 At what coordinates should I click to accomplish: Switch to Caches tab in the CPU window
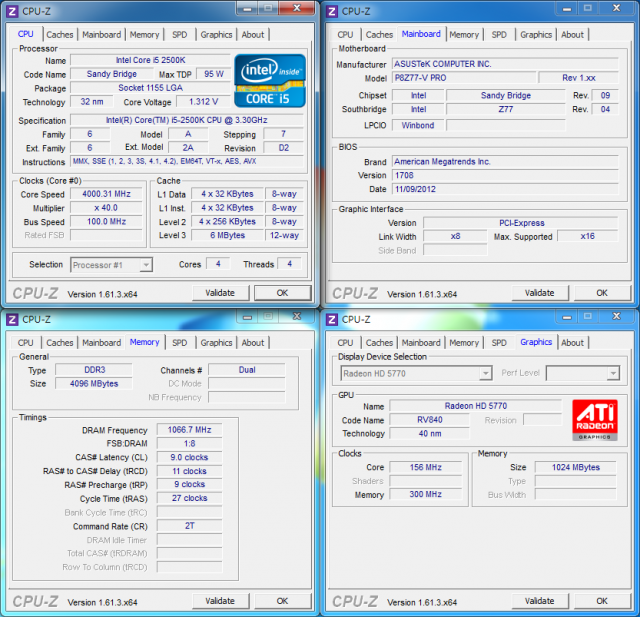point(60,35)
